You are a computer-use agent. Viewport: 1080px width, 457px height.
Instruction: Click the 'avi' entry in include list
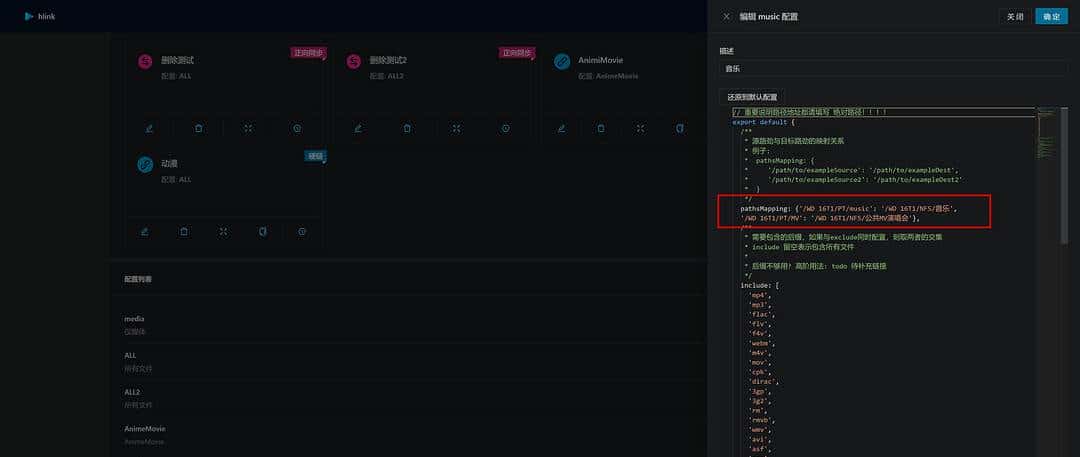click(x=761, y=439)
